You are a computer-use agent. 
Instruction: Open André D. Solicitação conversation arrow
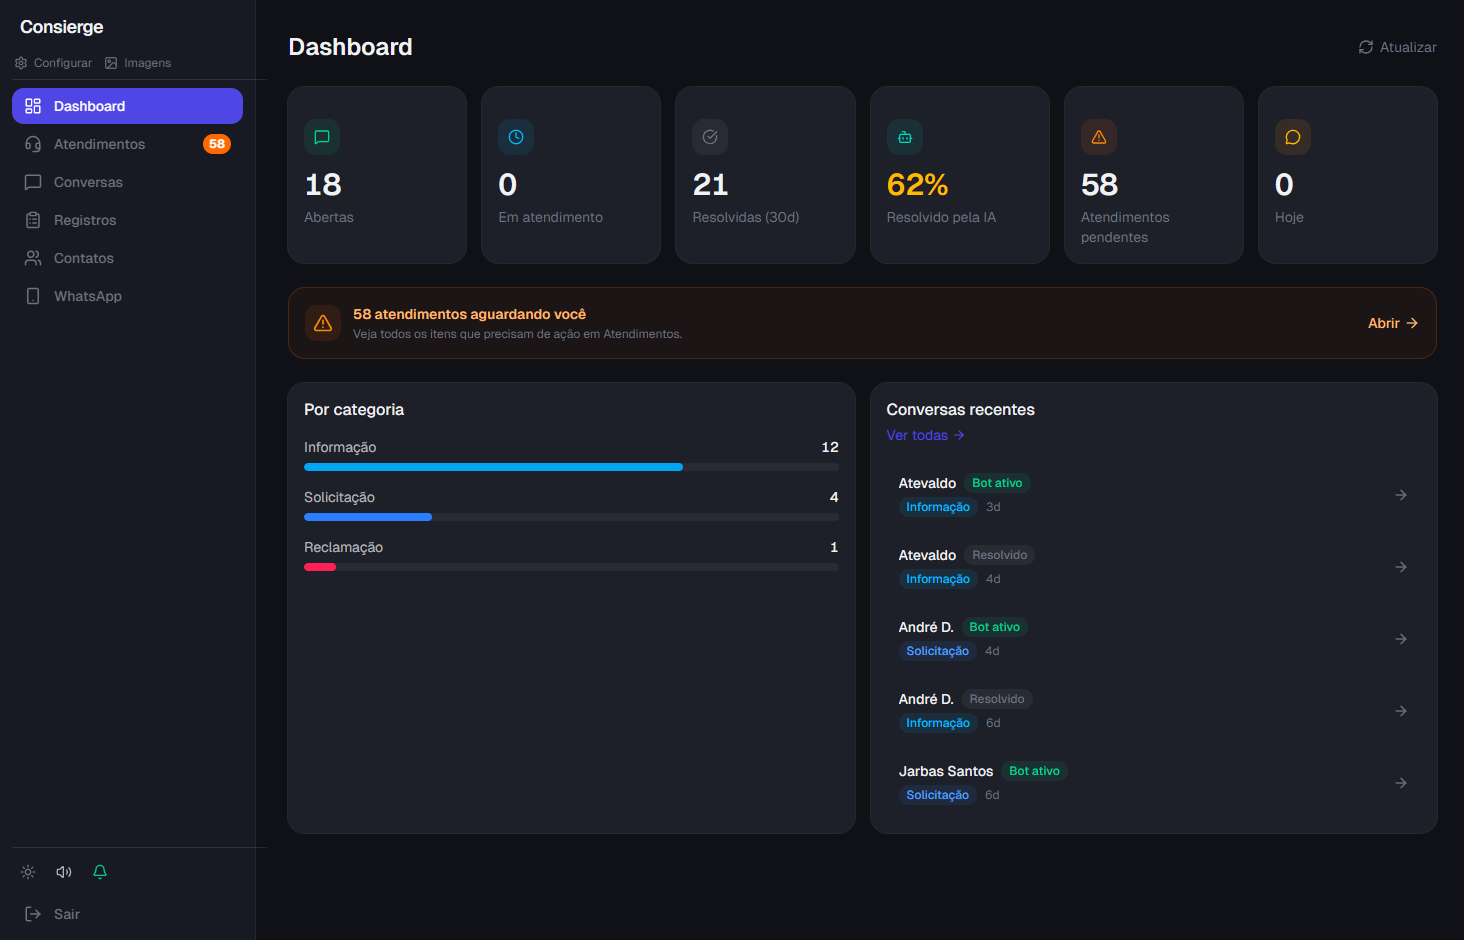click(x=1401, y=639)
